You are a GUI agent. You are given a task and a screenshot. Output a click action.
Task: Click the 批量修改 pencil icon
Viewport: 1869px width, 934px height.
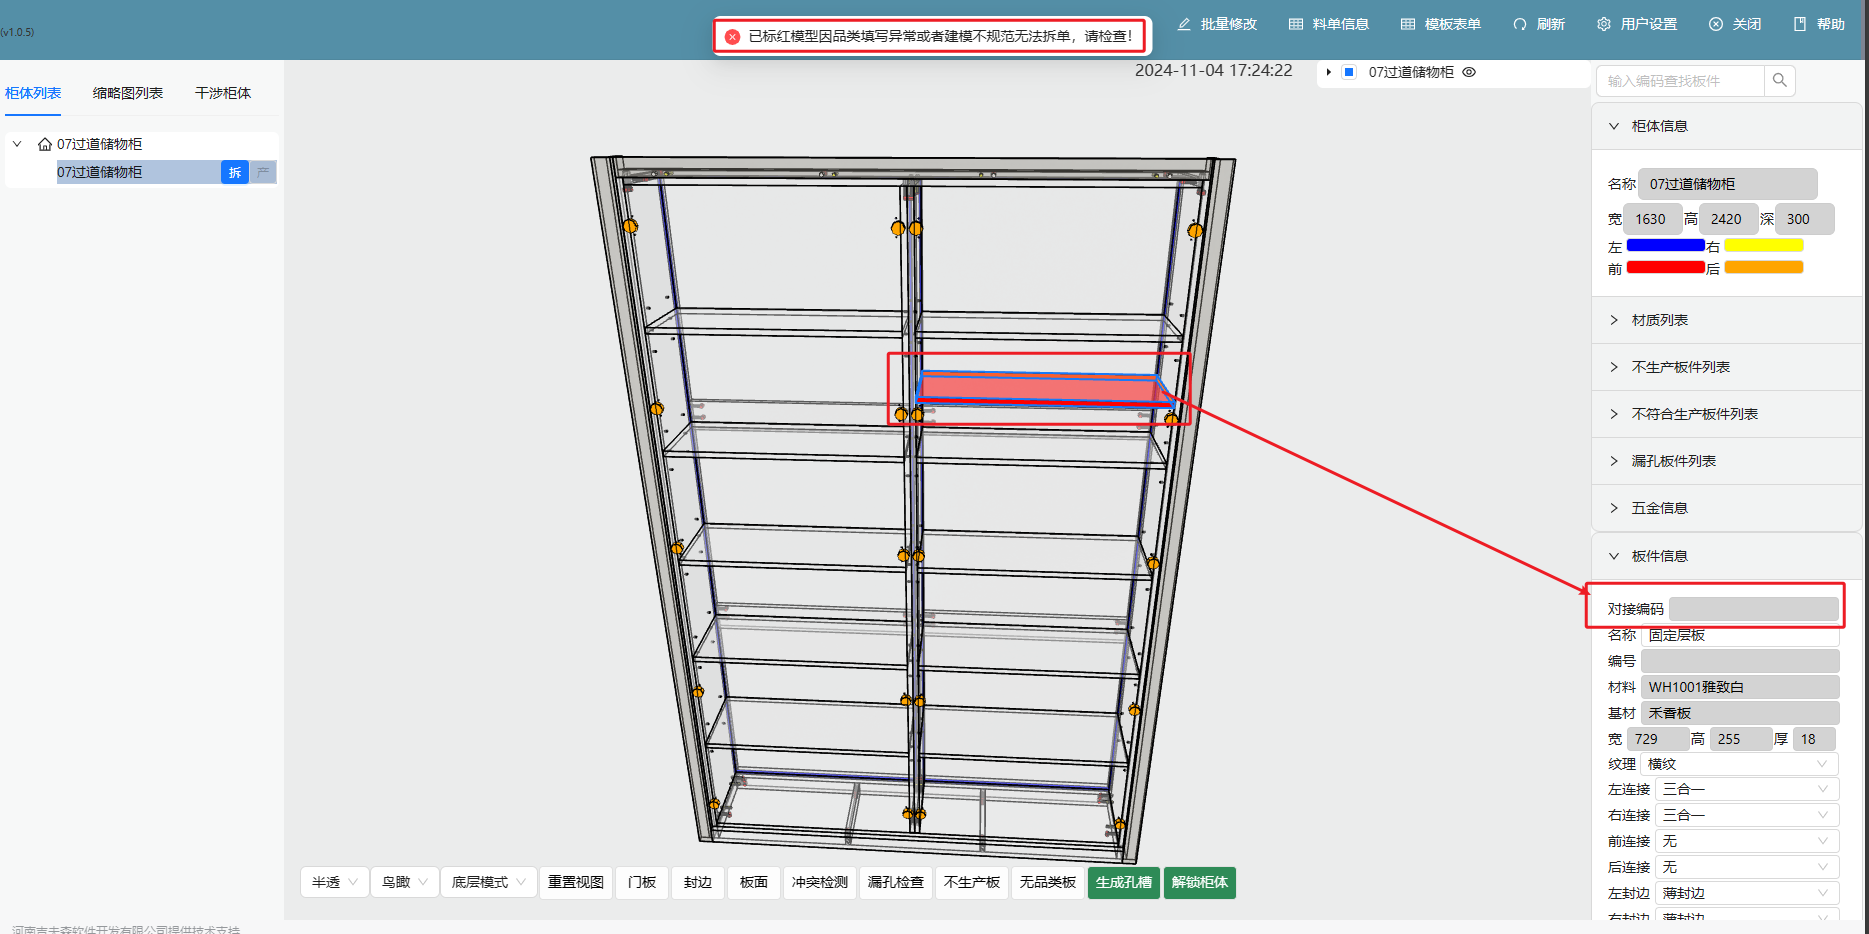tap(1184, 24)
